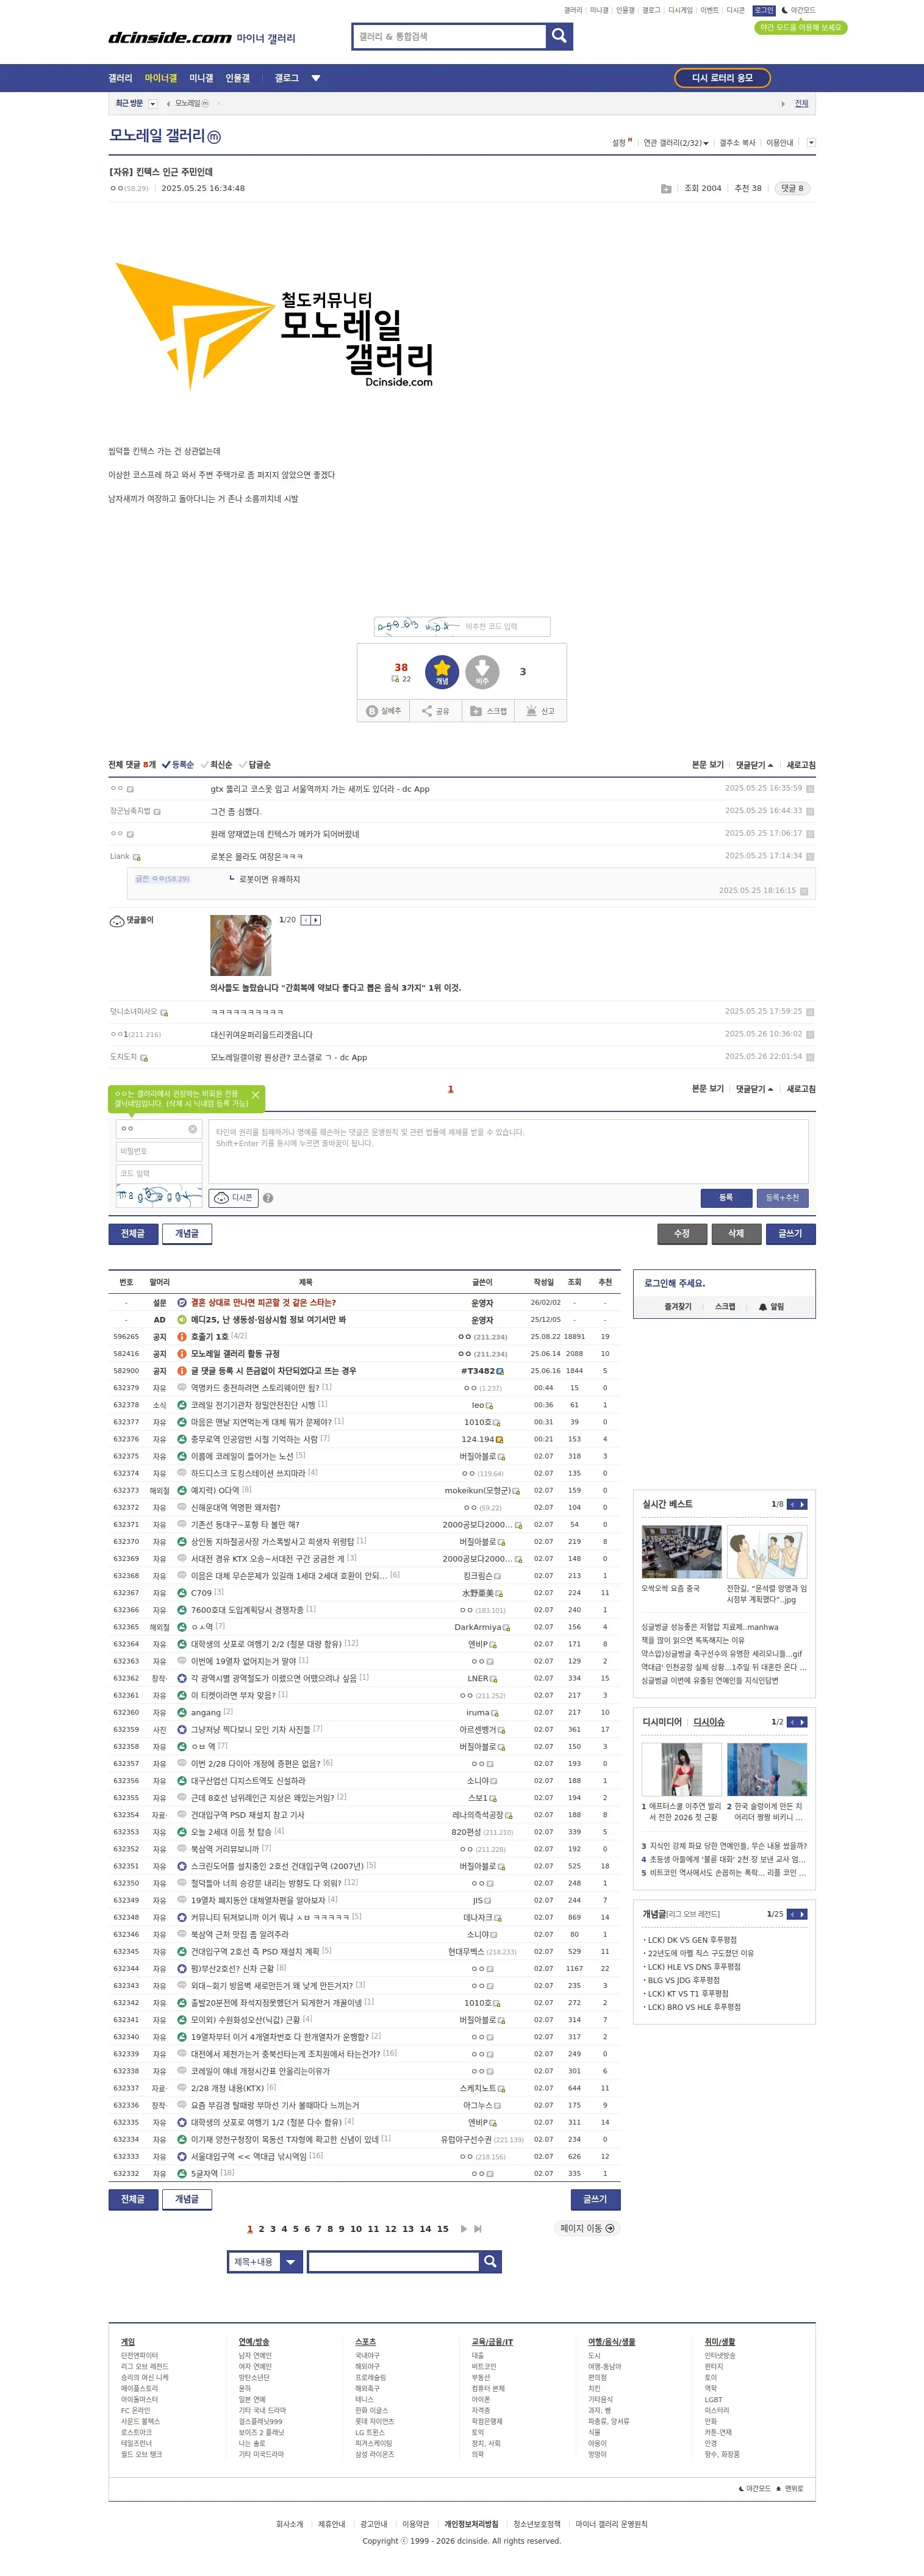Report the post with the 신고 button

pos(540,711)
